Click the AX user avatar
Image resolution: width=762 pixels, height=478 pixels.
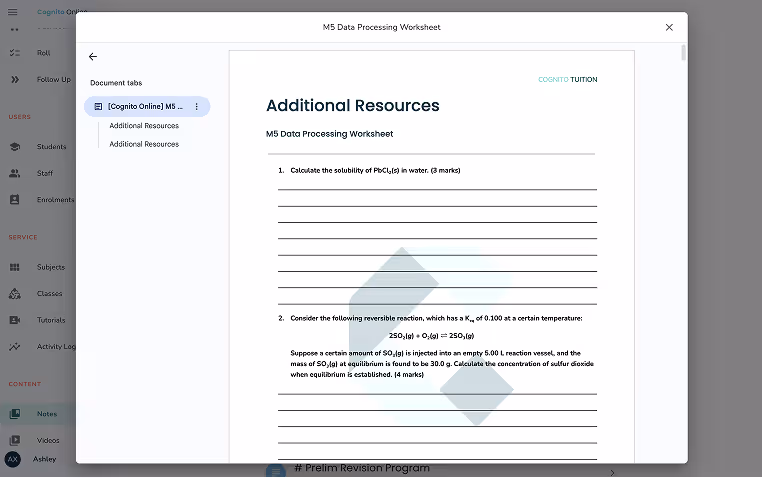click(13, 459)
